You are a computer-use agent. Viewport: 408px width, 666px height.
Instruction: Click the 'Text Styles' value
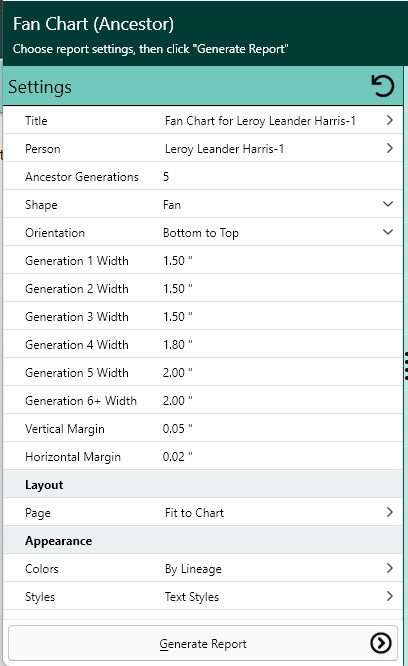coord(192,597)
